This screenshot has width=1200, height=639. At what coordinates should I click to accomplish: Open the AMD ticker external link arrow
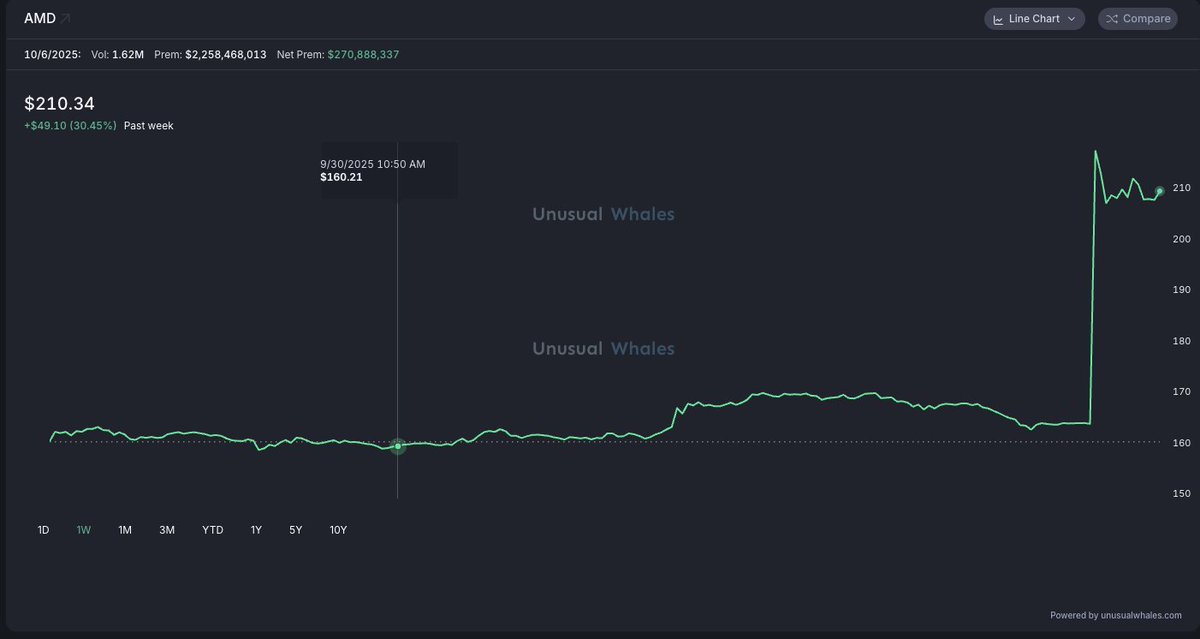pyautogui.click(x=65, y=19)
